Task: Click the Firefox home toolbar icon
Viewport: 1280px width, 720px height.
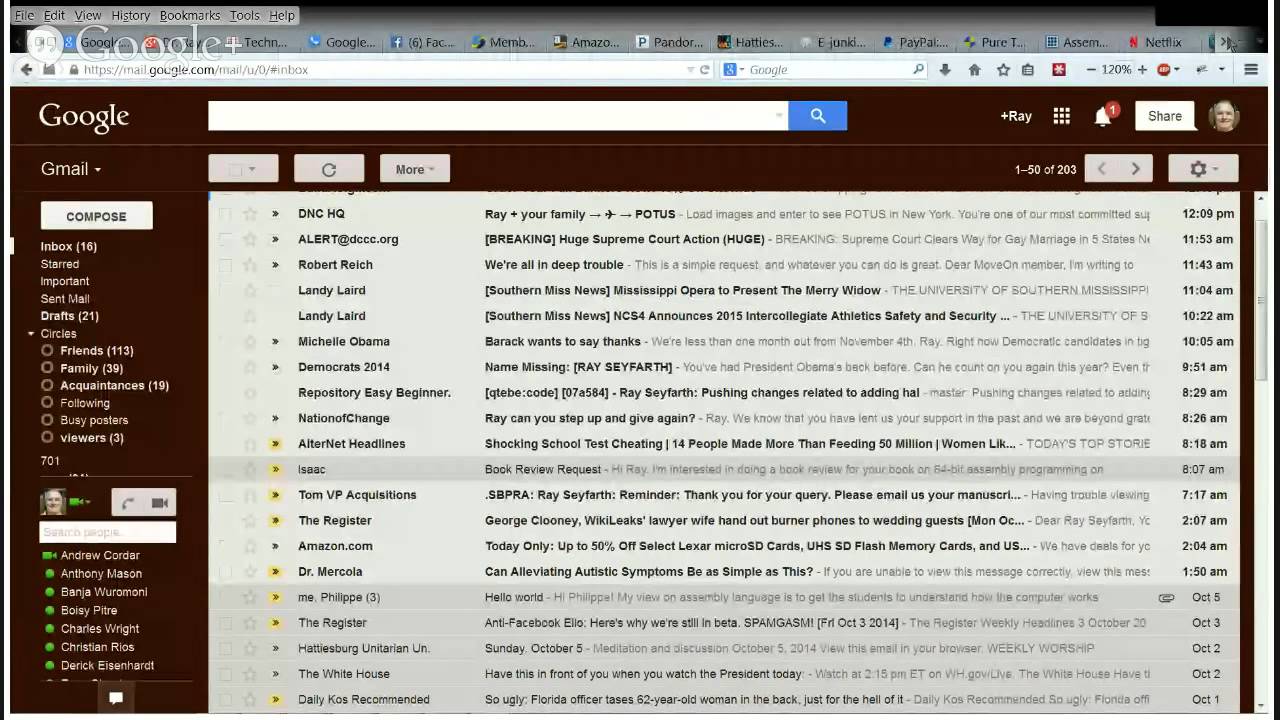Action: 974,70
